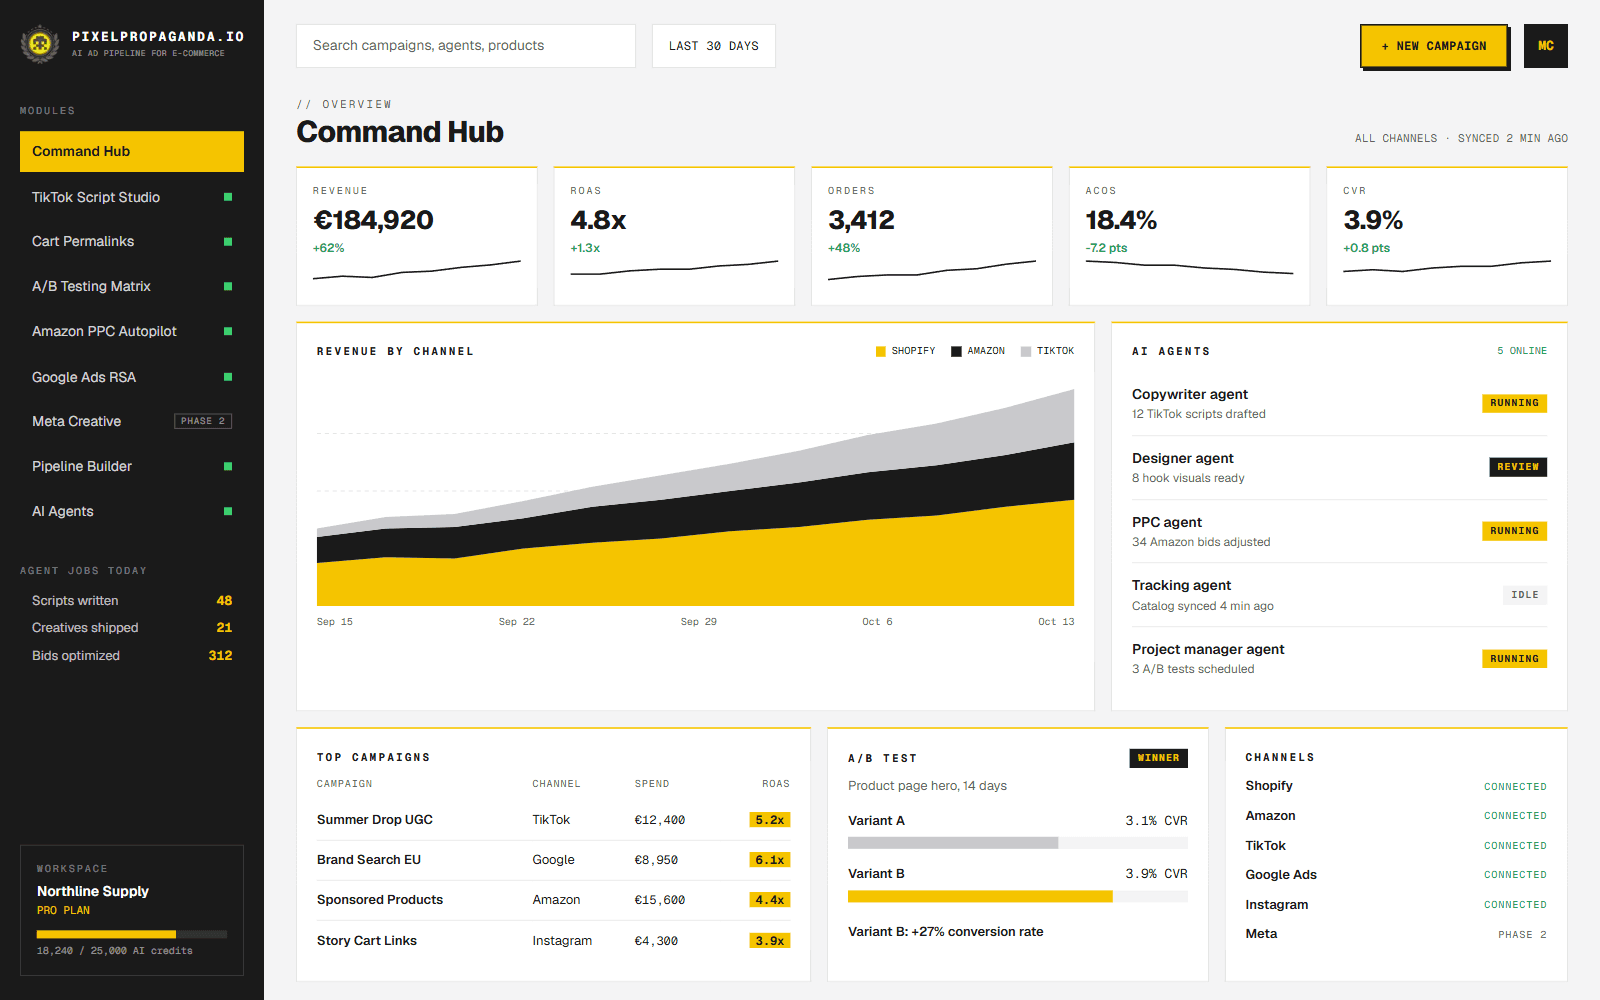This screenshot has height=1000, width=1600.
Task: Click the Shopify yellow legend swatch
Action: tap(881, 351)
